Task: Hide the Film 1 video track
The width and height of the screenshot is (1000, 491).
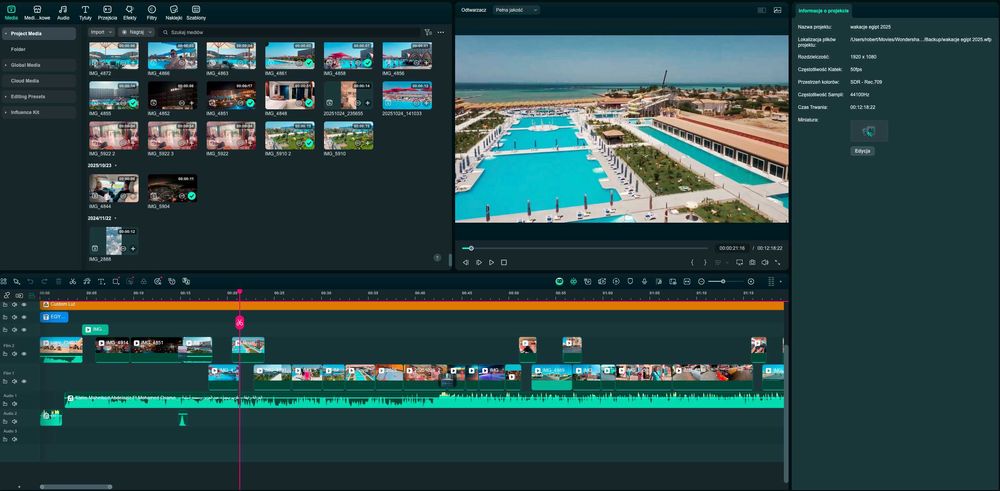Action: [x=24, y=381]
